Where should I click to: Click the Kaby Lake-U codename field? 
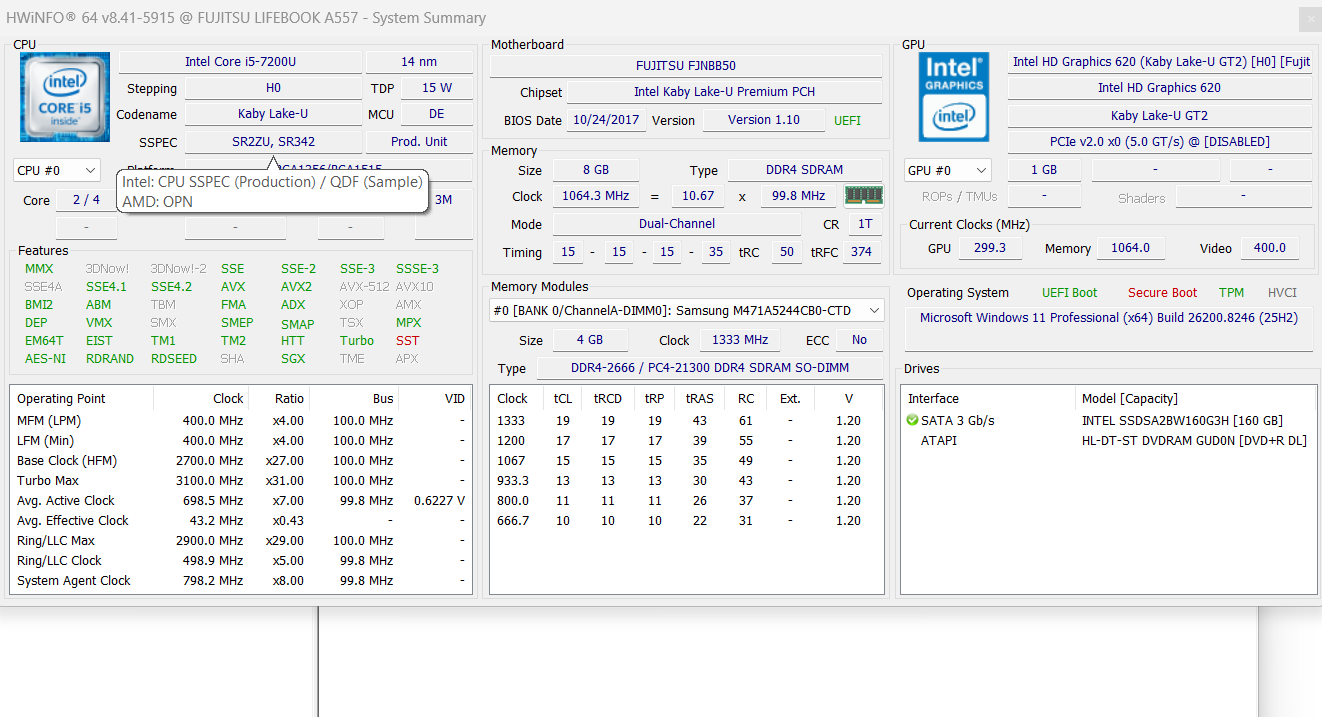(x=273, y=114)
